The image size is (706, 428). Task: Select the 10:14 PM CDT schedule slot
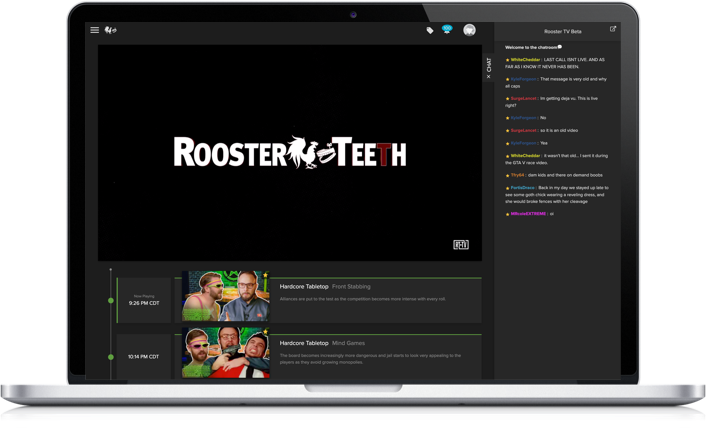coord(144,356)
